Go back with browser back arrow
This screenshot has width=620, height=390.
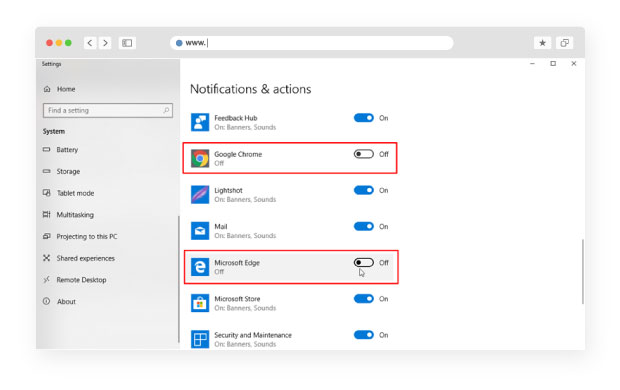pyautogui.click(x=90, y=43)
